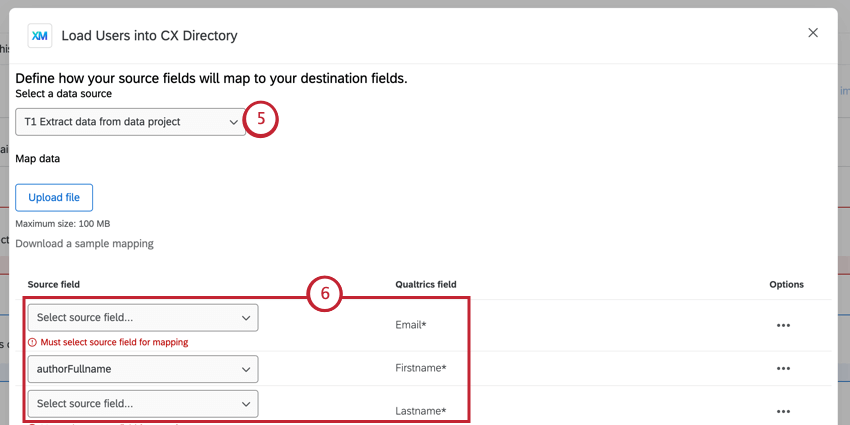Click the XM logo icon
The image size is (850, 425).
click(40, 36)
